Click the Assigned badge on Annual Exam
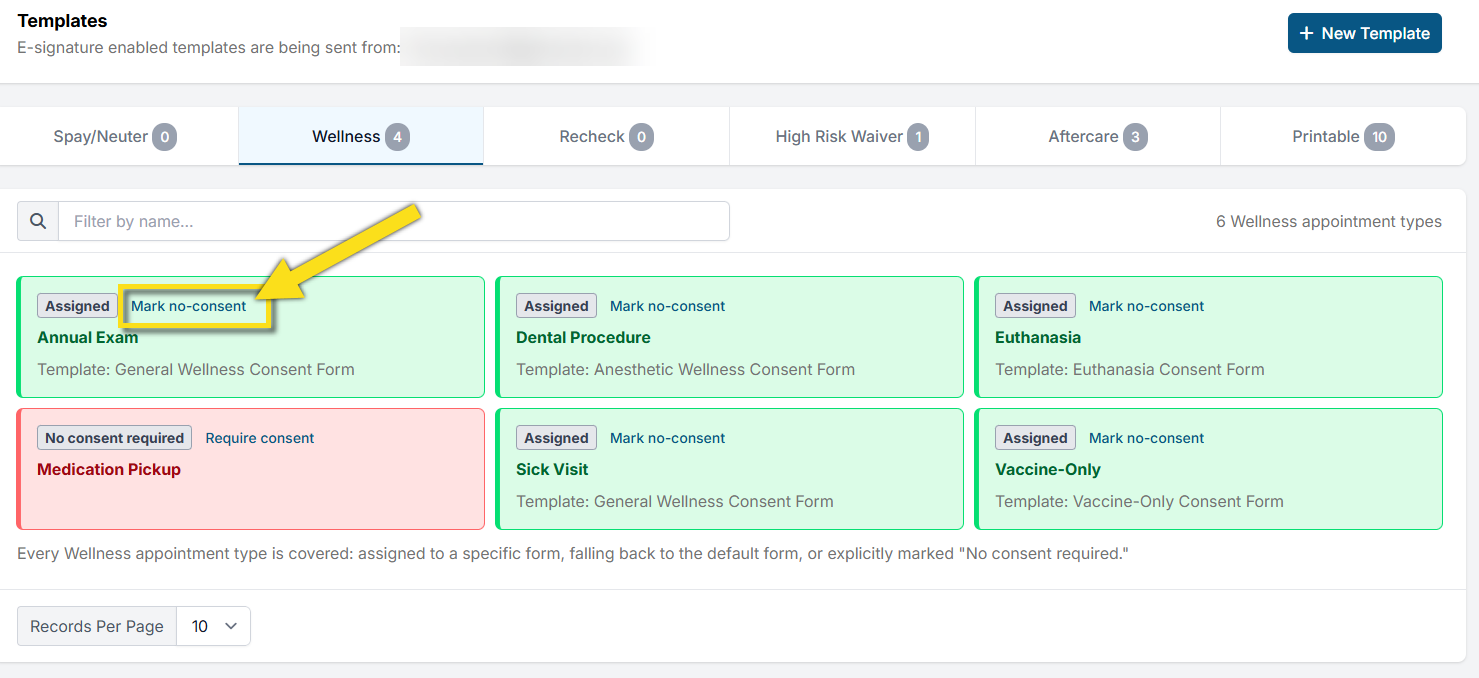1479x678 pixels. point(77,306)
